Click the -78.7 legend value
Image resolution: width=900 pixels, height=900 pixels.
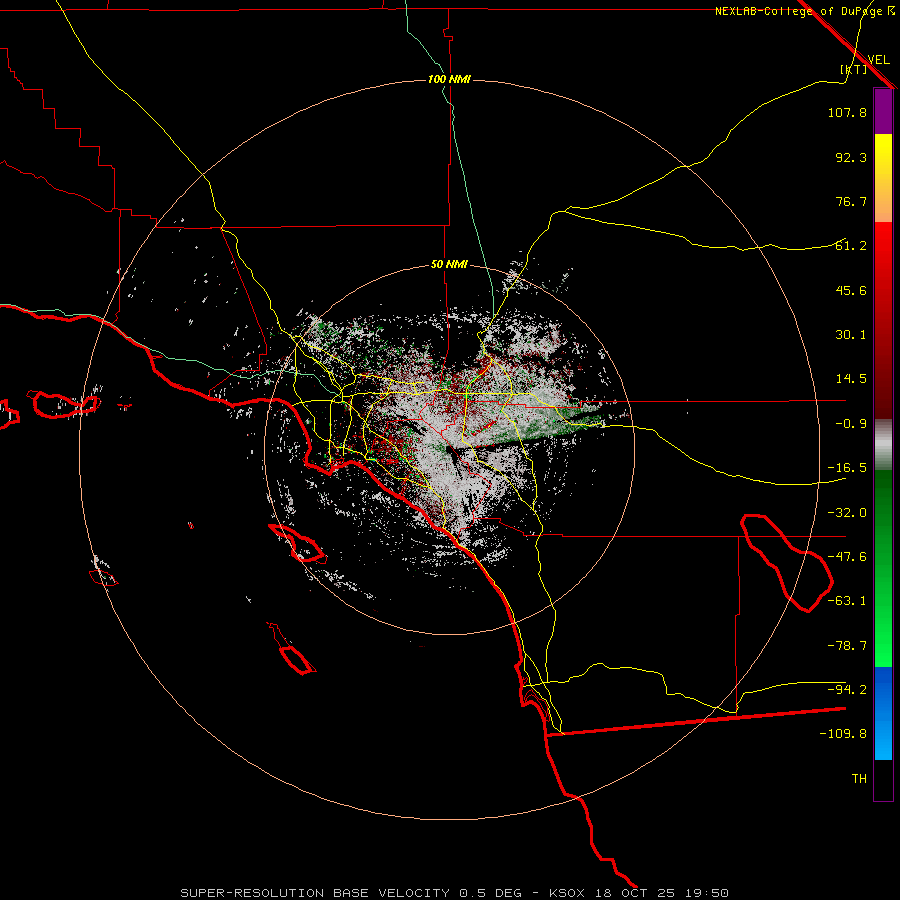(x=847, y=646)
